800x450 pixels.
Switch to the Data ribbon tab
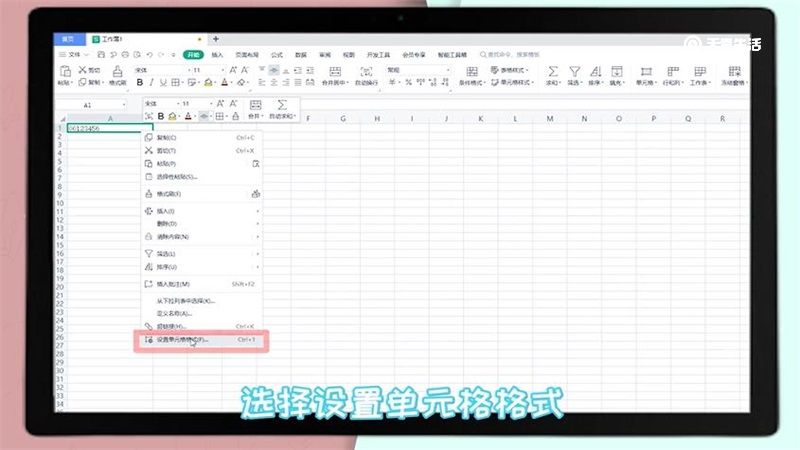[x=301, y=55]
